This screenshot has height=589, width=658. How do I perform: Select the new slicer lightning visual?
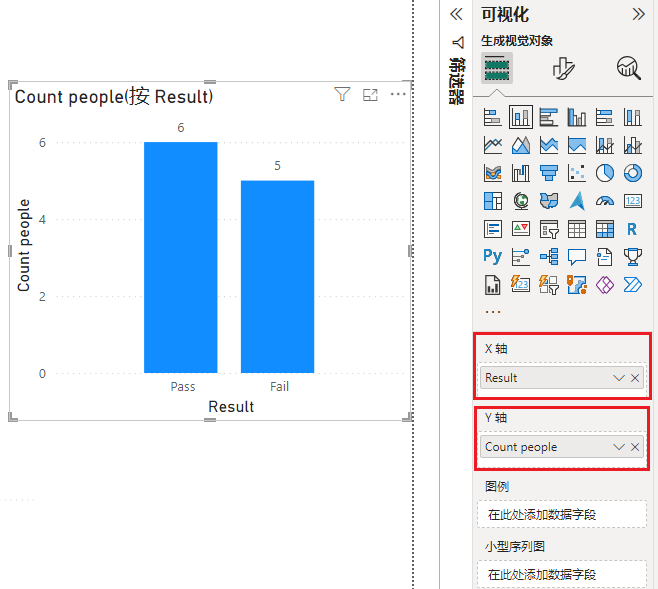pos(549,285)
